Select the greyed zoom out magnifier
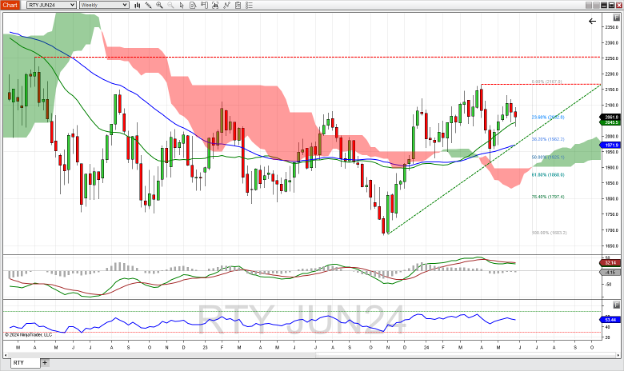The width and height of the screenshot is (624, 372). pyautogui.click(x=170, y=5)
